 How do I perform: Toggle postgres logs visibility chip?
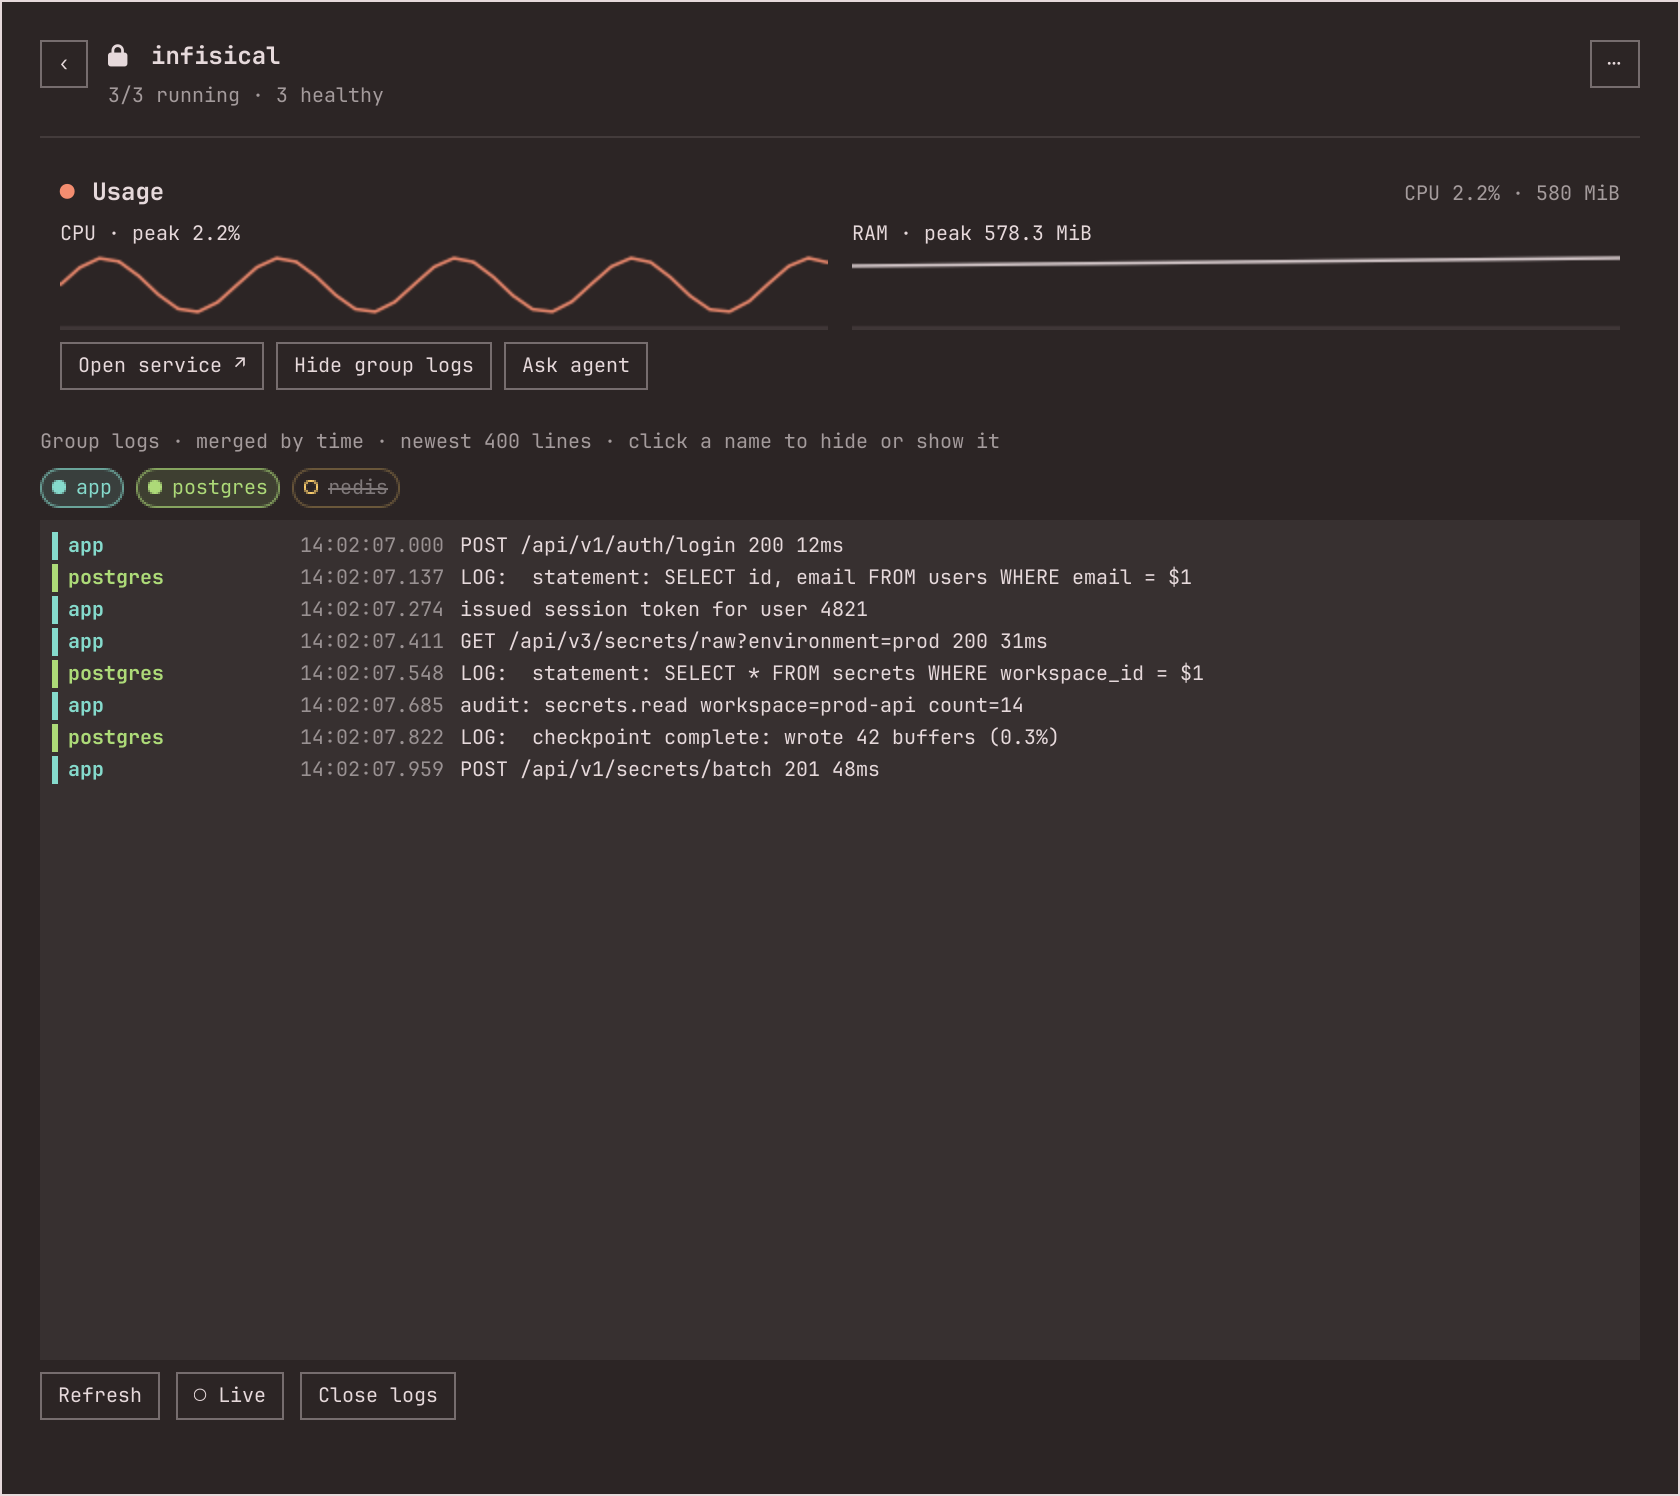click(x=208, y=488)
